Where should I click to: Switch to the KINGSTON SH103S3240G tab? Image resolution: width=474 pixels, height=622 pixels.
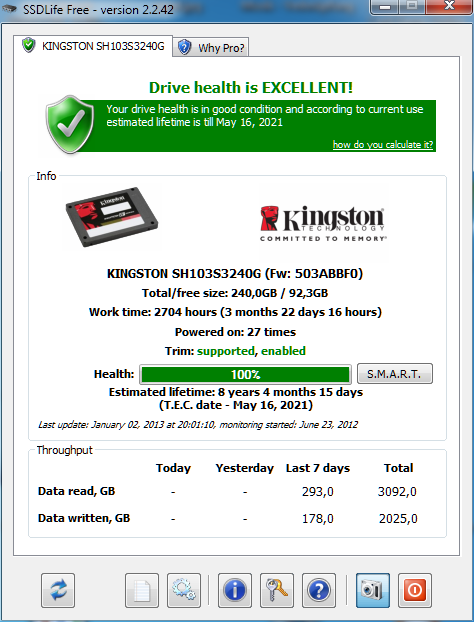93,46
